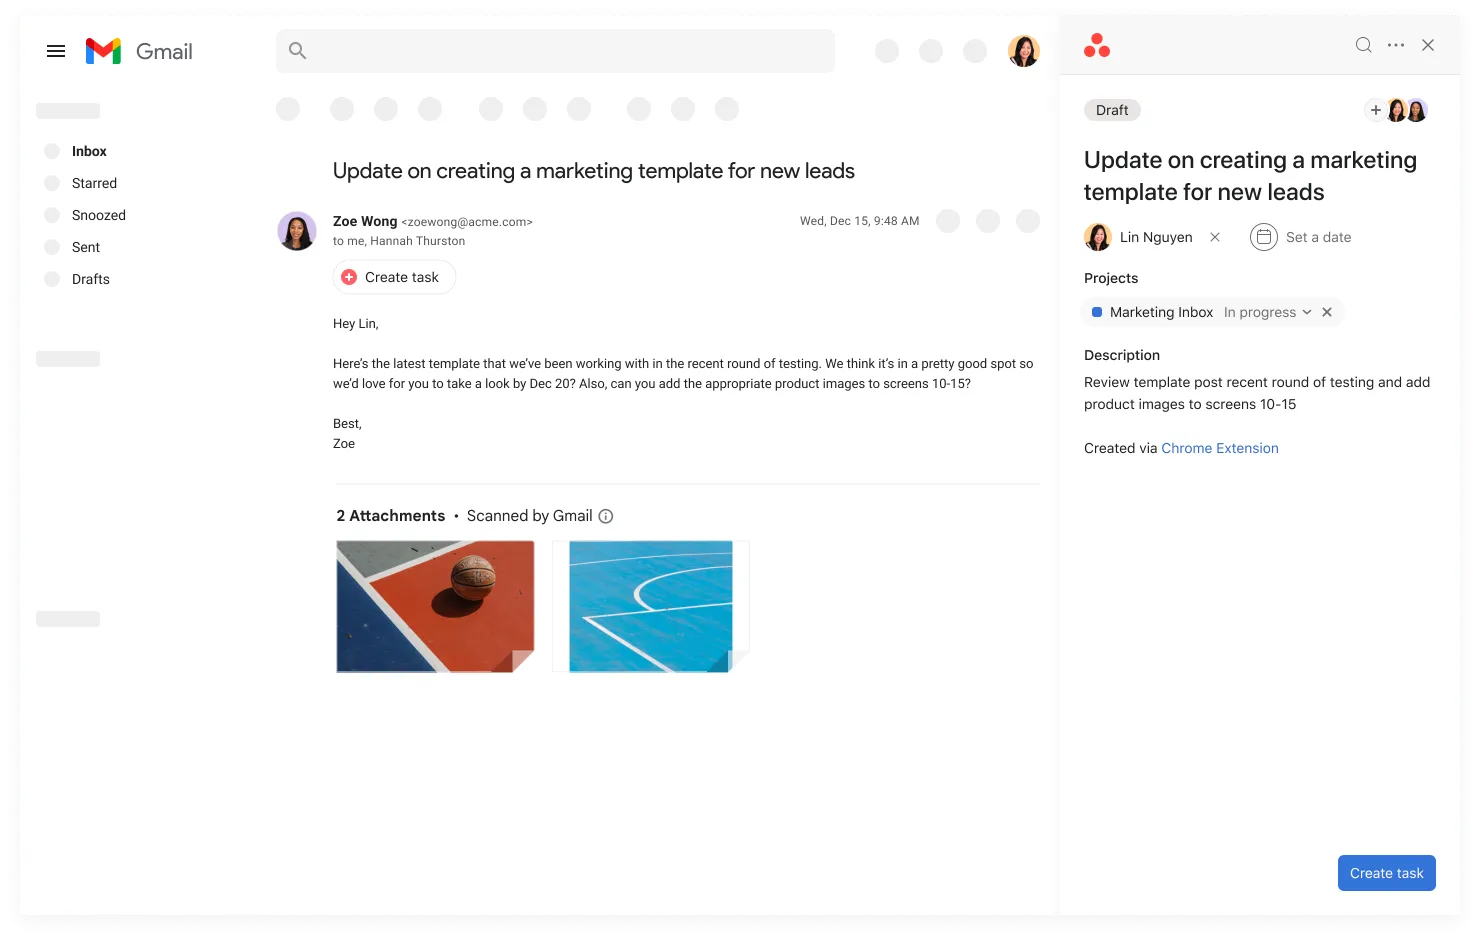
Task: Click the blue Create task button
Action: [1386, 872]
